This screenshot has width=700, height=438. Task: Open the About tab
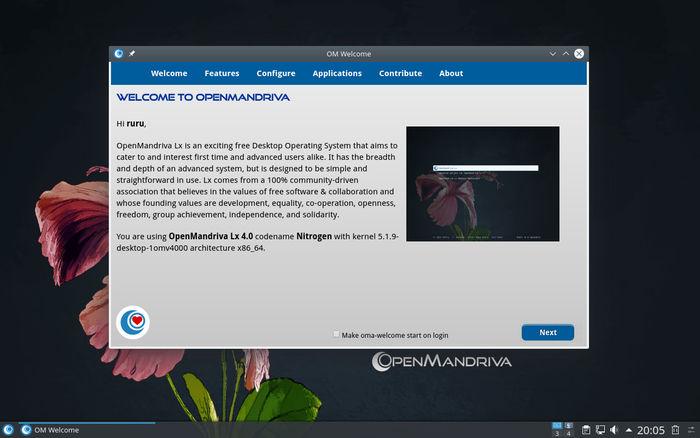click(451, 73)
